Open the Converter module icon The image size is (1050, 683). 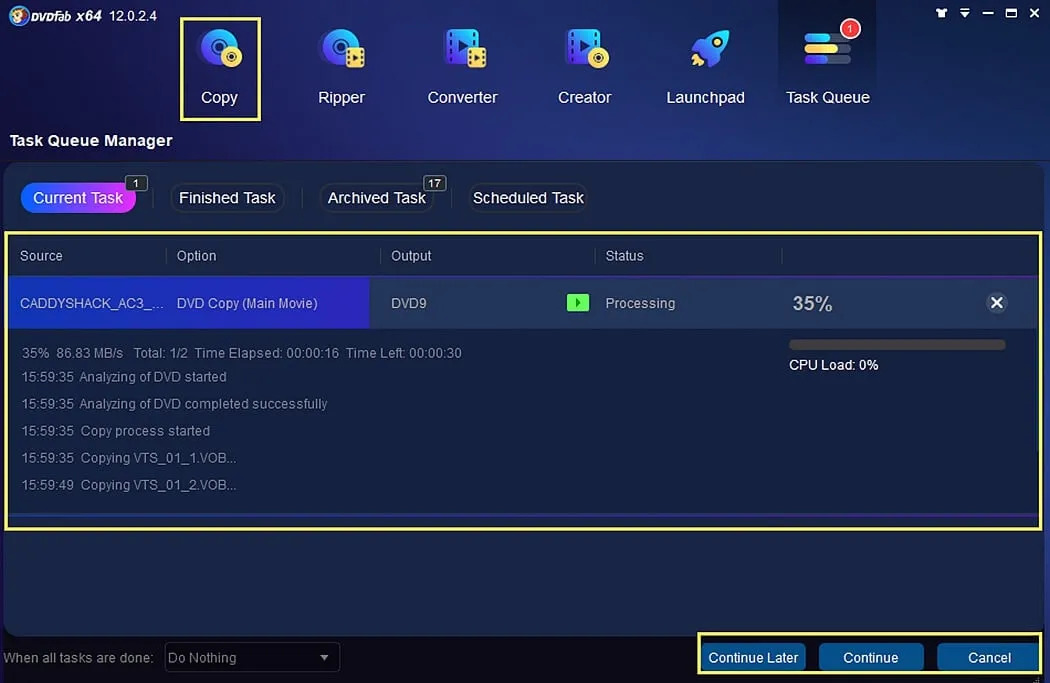click(x=463, y=50)
